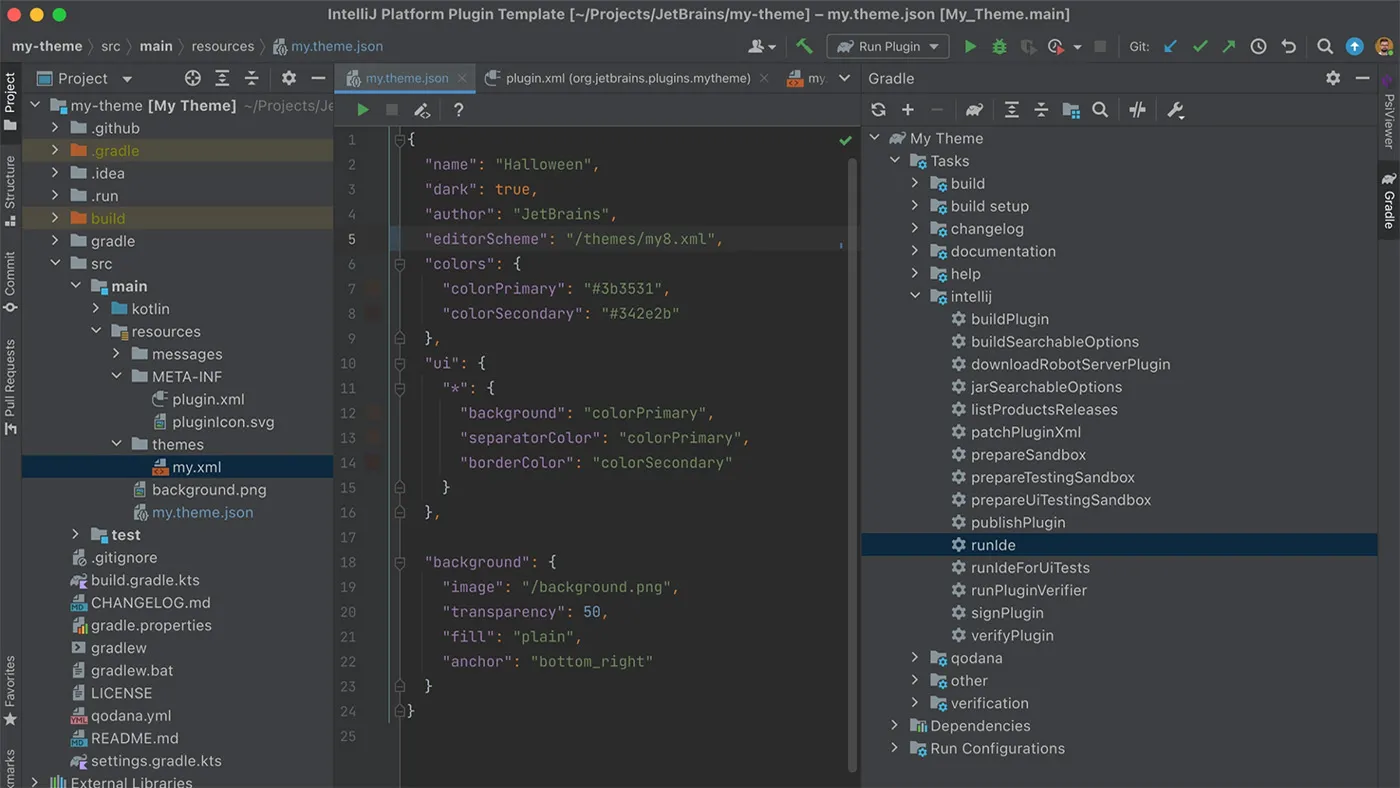Push changes using the green arrow icon

pyautogui.click(x=1229, y=46)
